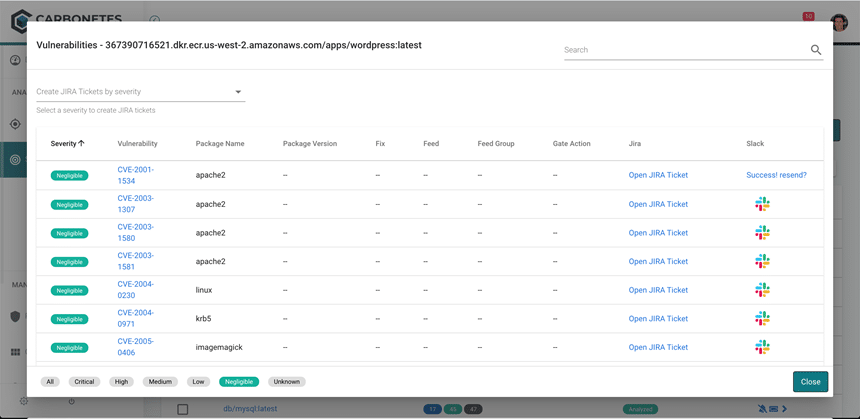Click the krb5 package name cell

[x=204, y=318]
